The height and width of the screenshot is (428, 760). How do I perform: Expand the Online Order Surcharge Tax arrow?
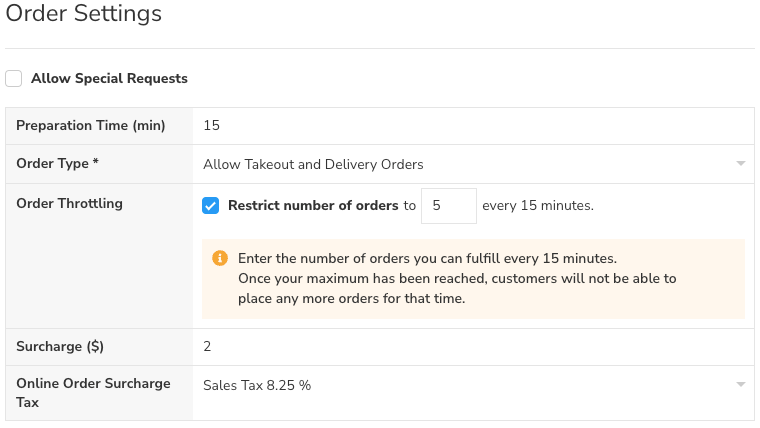click(x=740, y=385)
